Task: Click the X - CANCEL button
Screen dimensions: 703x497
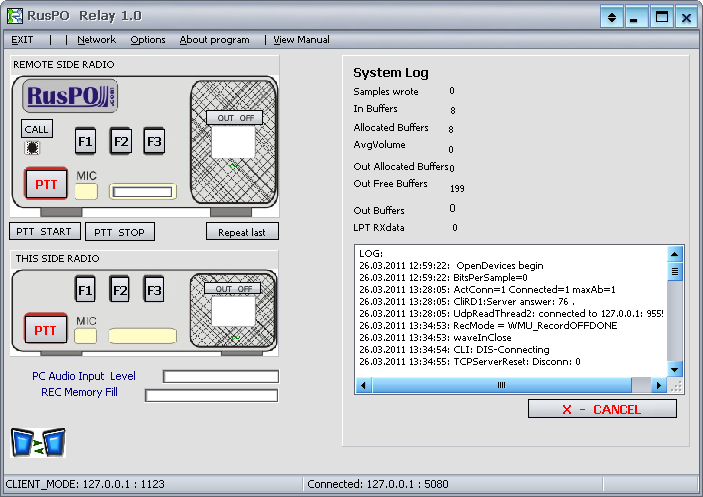Action: pyautogui.click(x=602, y=409)
